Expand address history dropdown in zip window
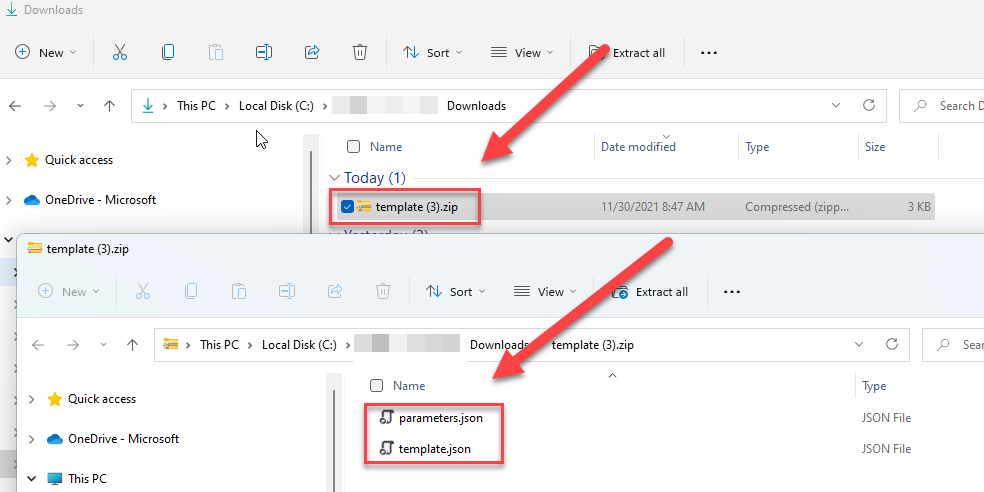Screen dimensions: 984x492 pos(859,344)
